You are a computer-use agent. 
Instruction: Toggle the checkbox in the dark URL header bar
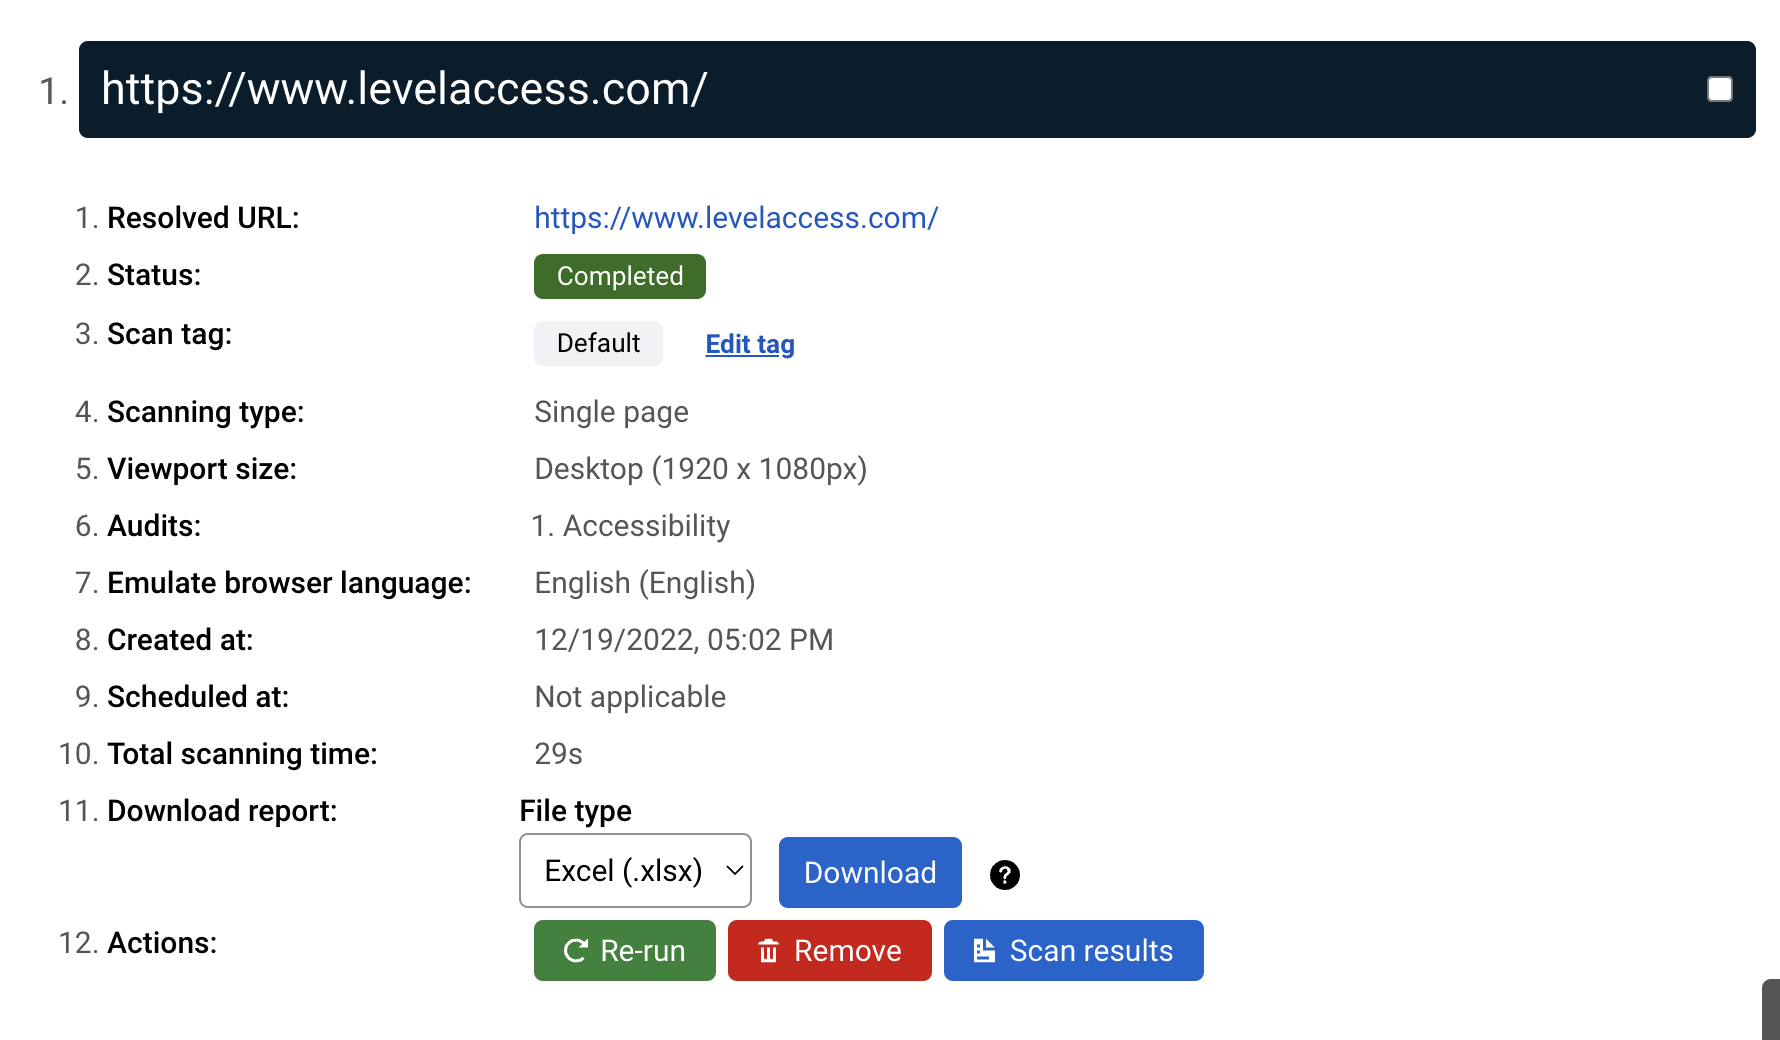(x=1720, y=89)
